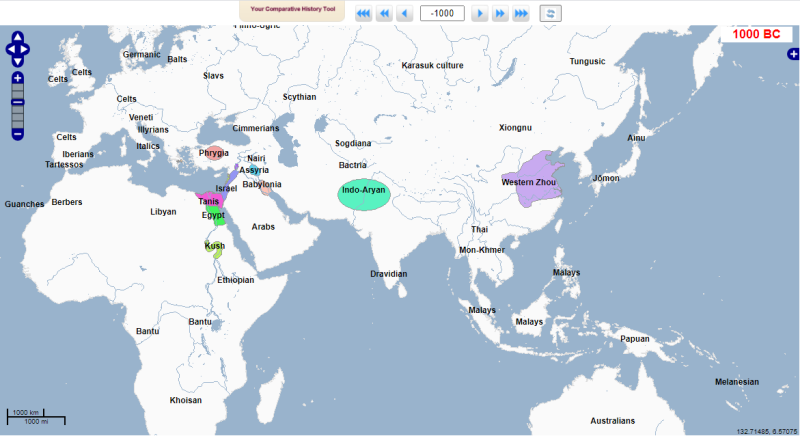This screenshot has height=436, width=800.
Task: Skip forward with the double-arrow button
Action: point(500,13)
